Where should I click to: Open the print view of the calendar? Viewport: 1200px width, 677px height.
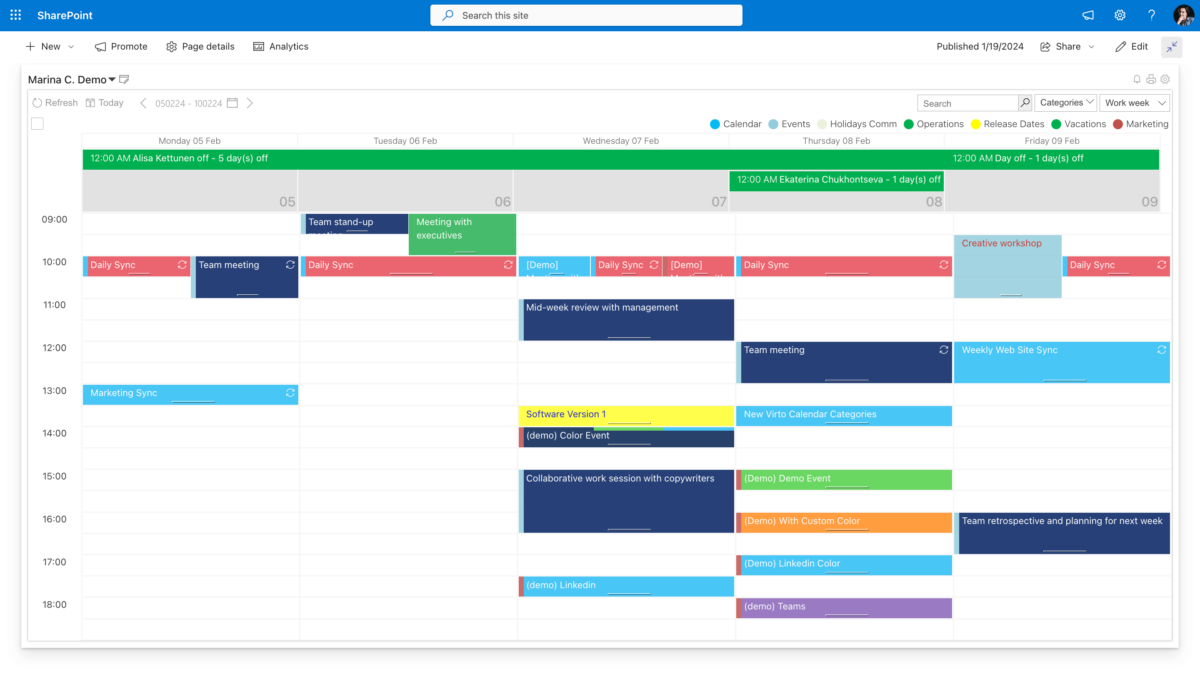(1151, 79)
